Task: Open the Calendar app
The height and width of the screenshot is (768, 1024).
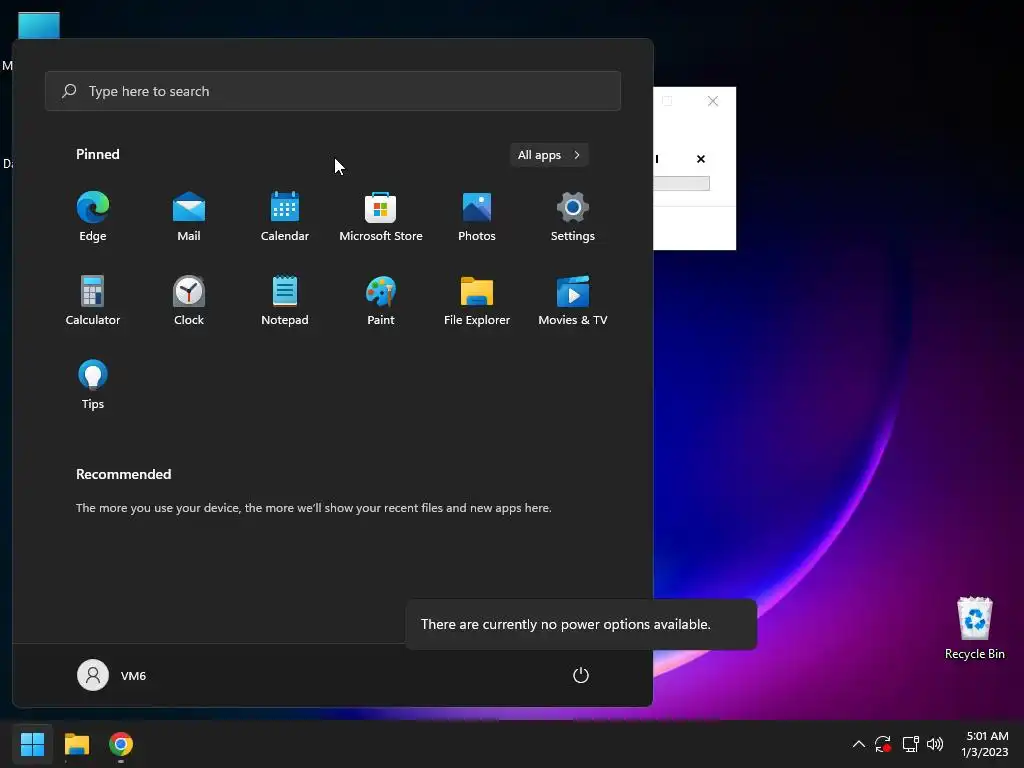Action: [x=285, y=216]
